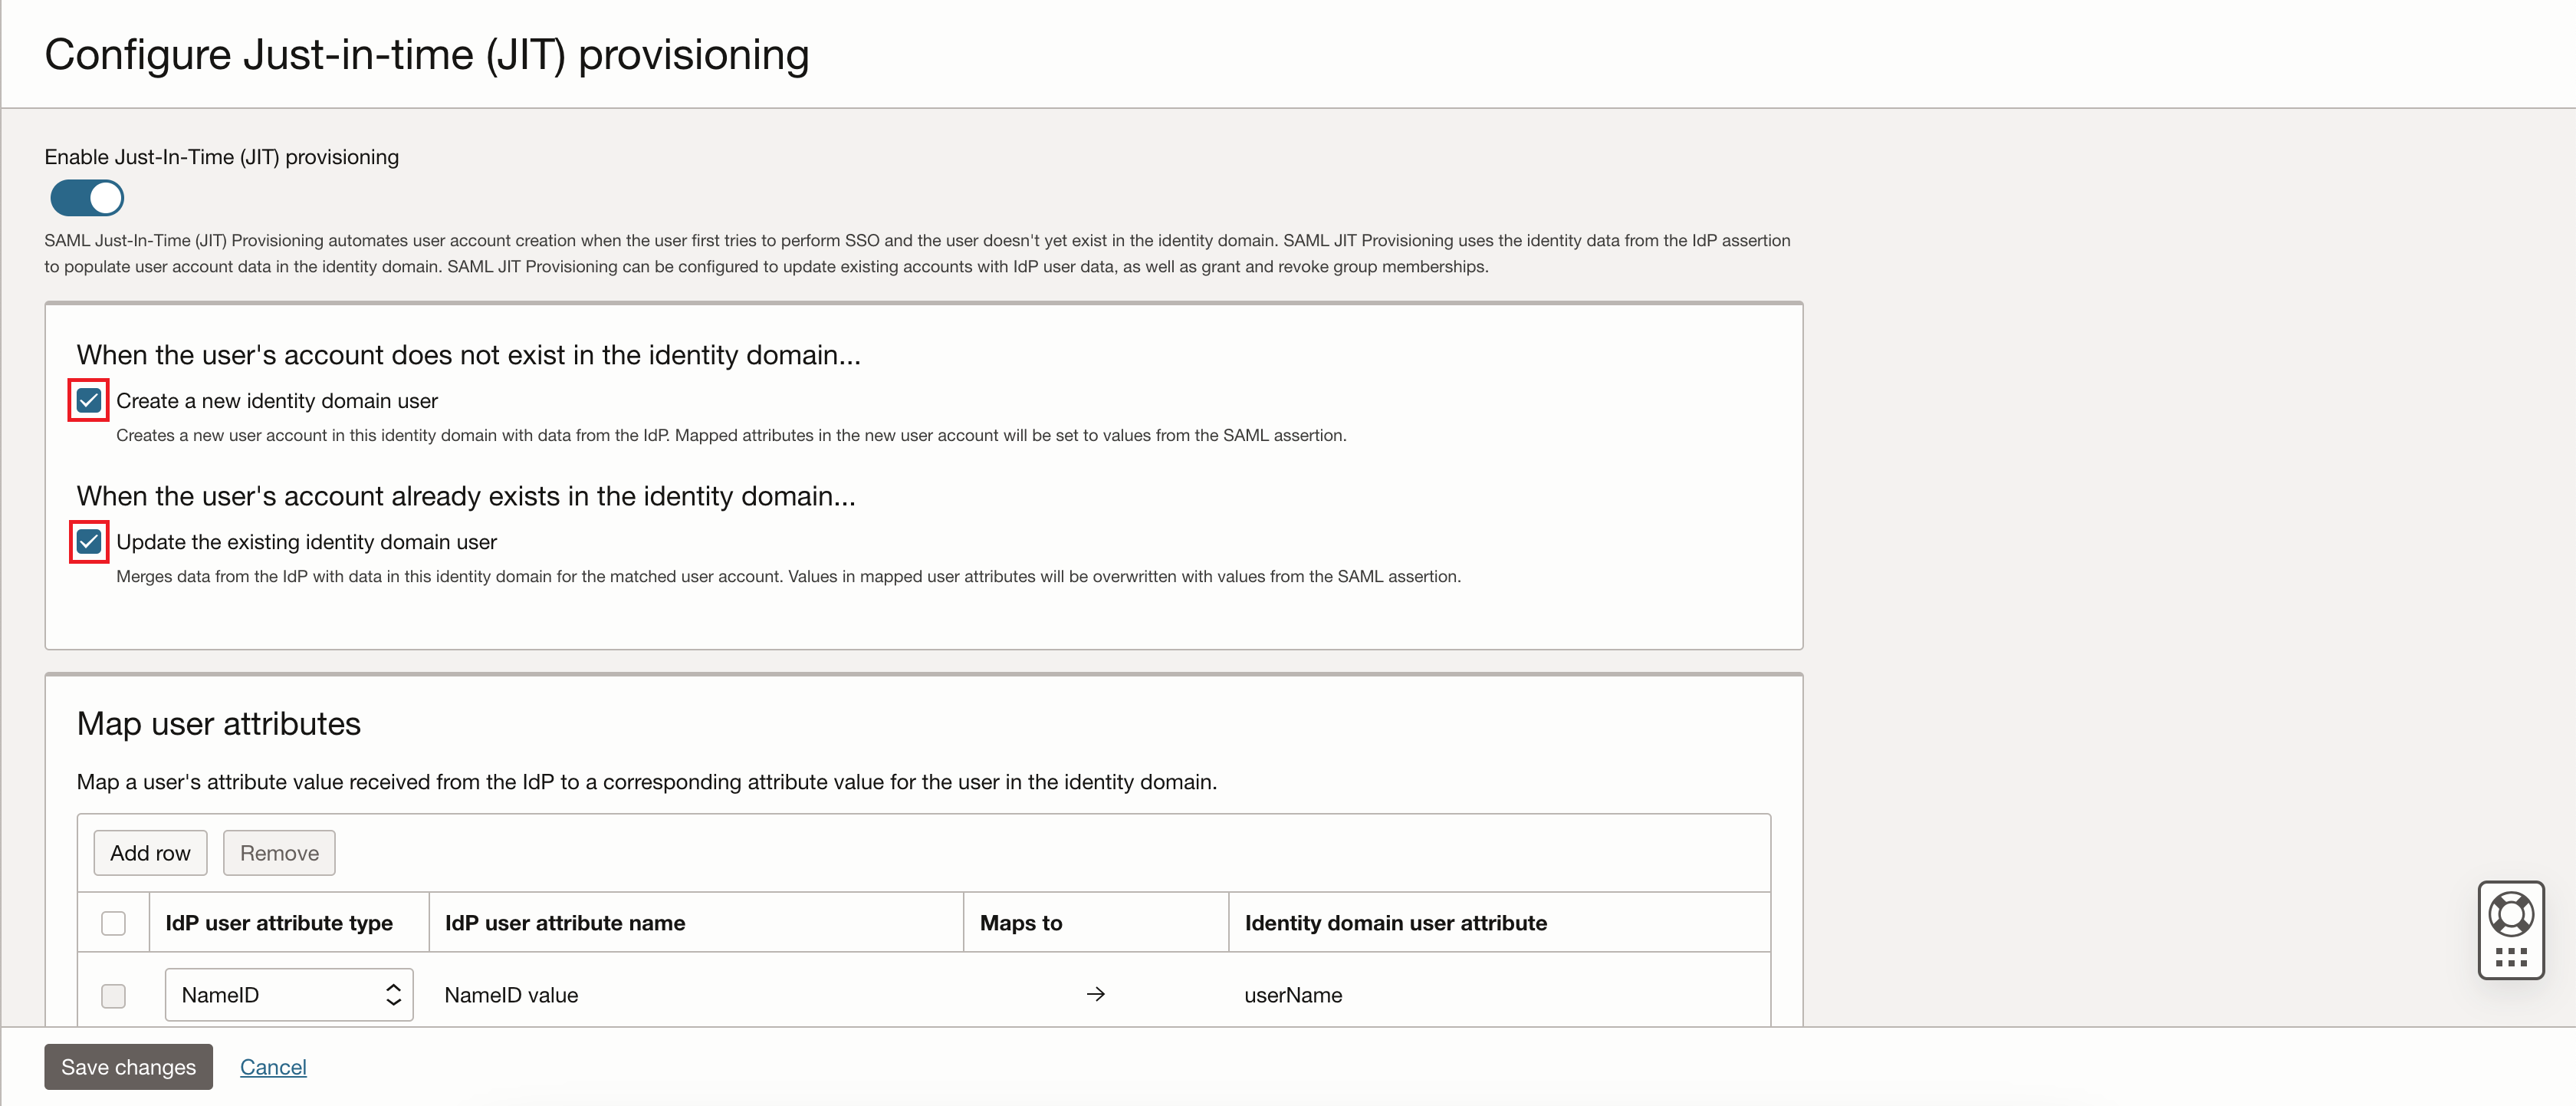Click the IdP user attribute name column header

565,922
